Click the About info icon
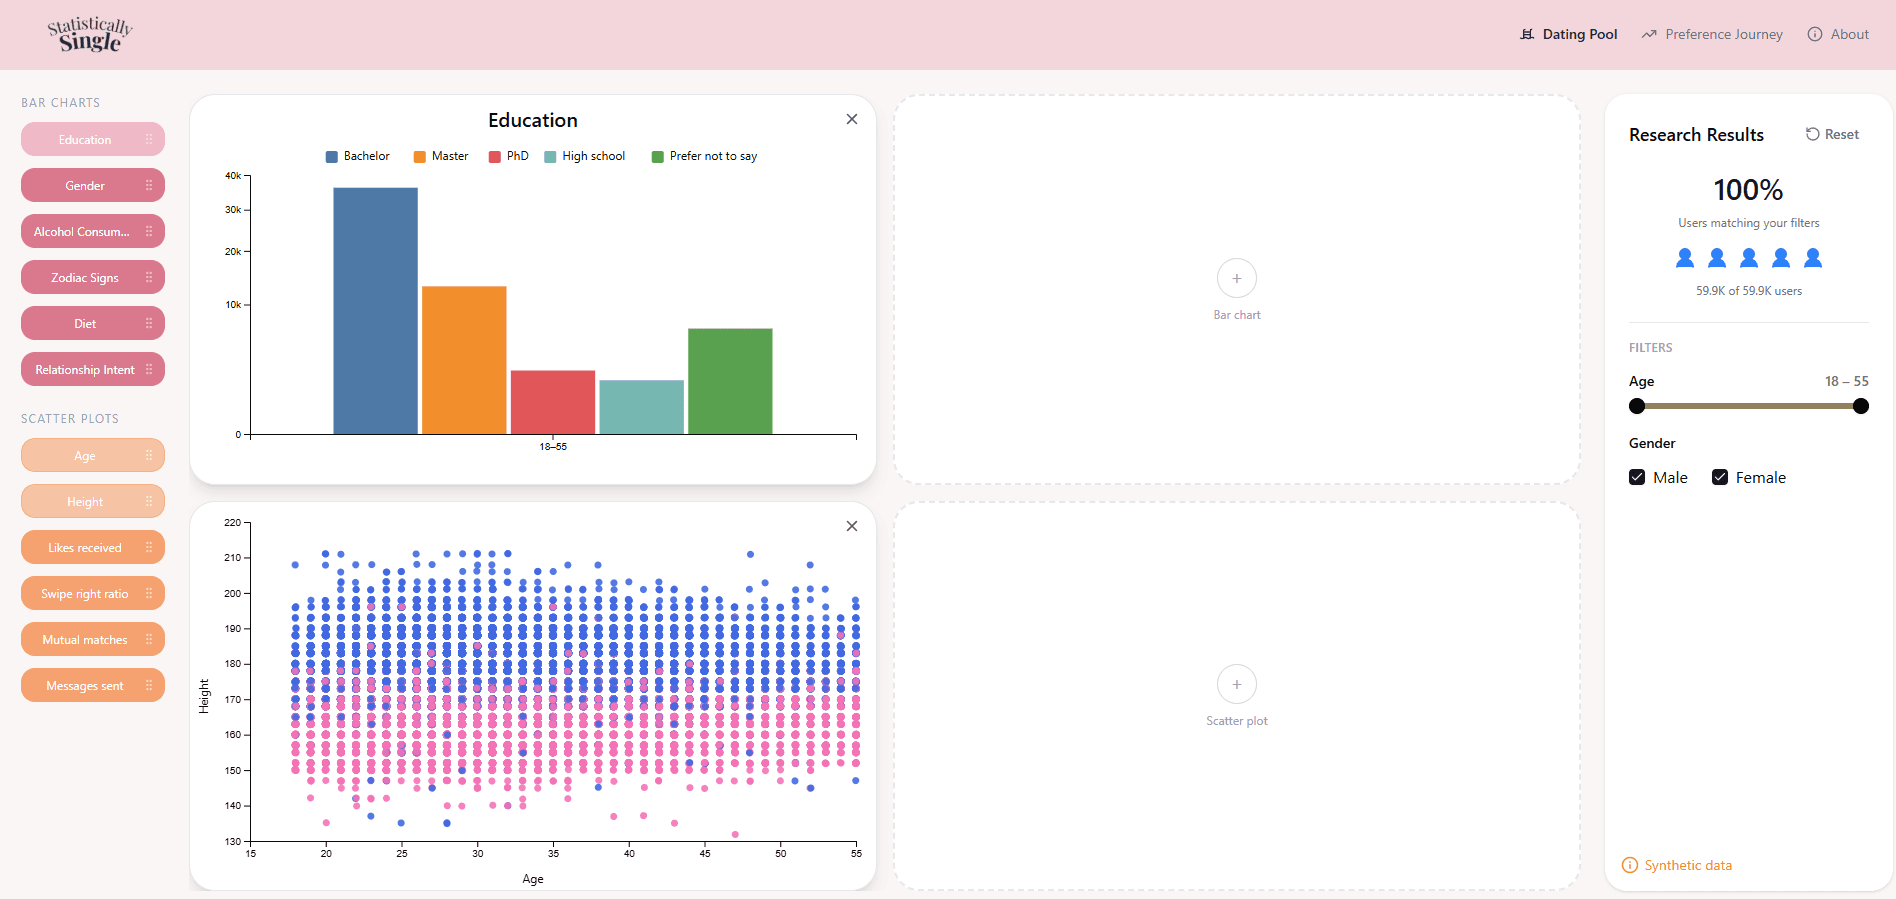Viewport: 1896px width, 899px height. coord(1815,34)
